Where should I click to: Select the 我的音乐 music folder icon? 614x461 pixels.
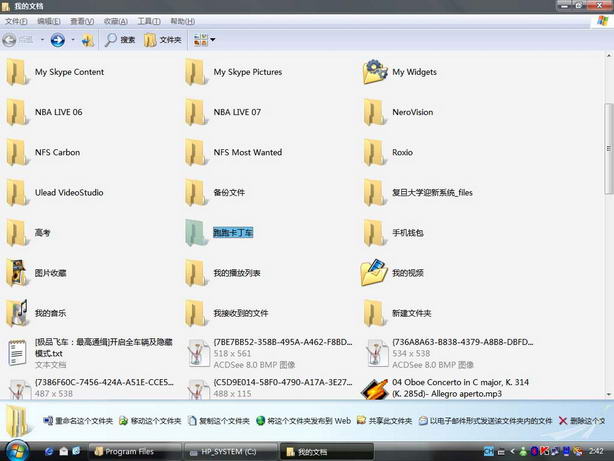point(18,312)
